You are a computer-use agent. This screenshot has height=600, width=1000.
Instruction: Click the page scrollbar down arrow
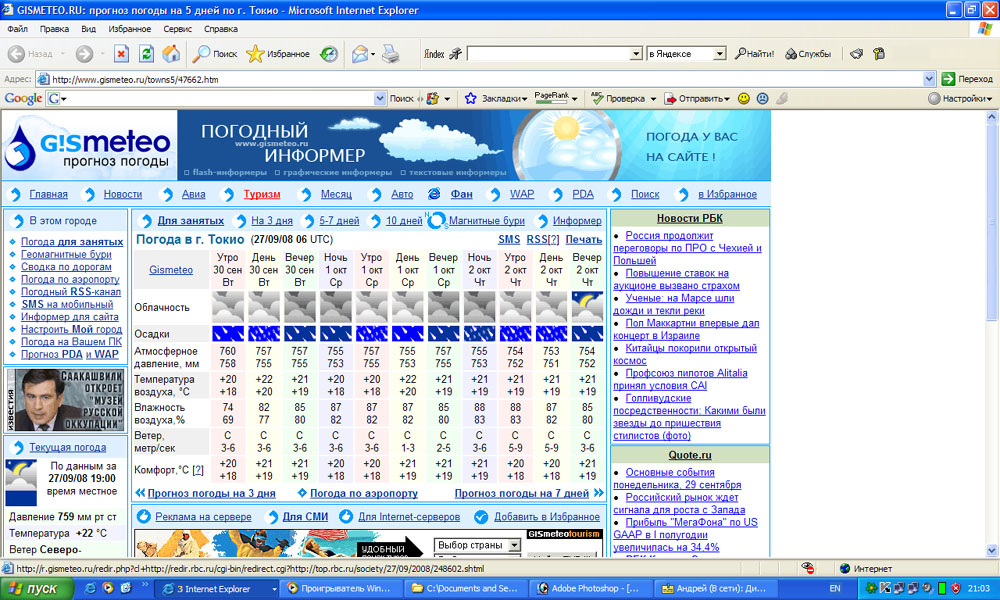coord(992,550)
